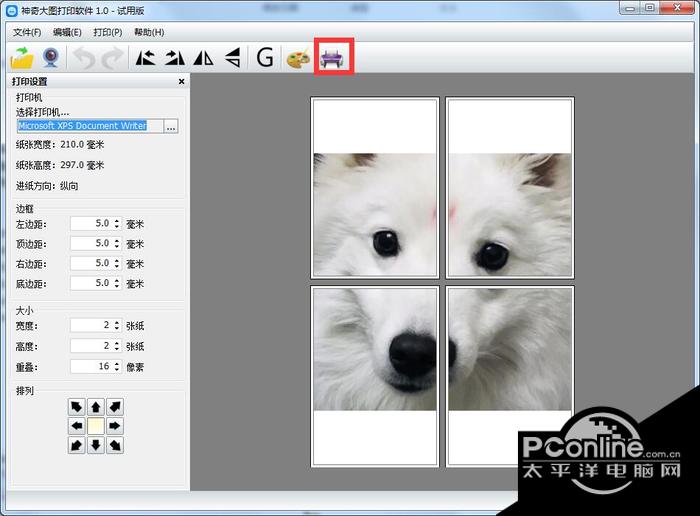Click the grayscale G icon
Viewport: 700px width, 516px height.
click(265, 58)
